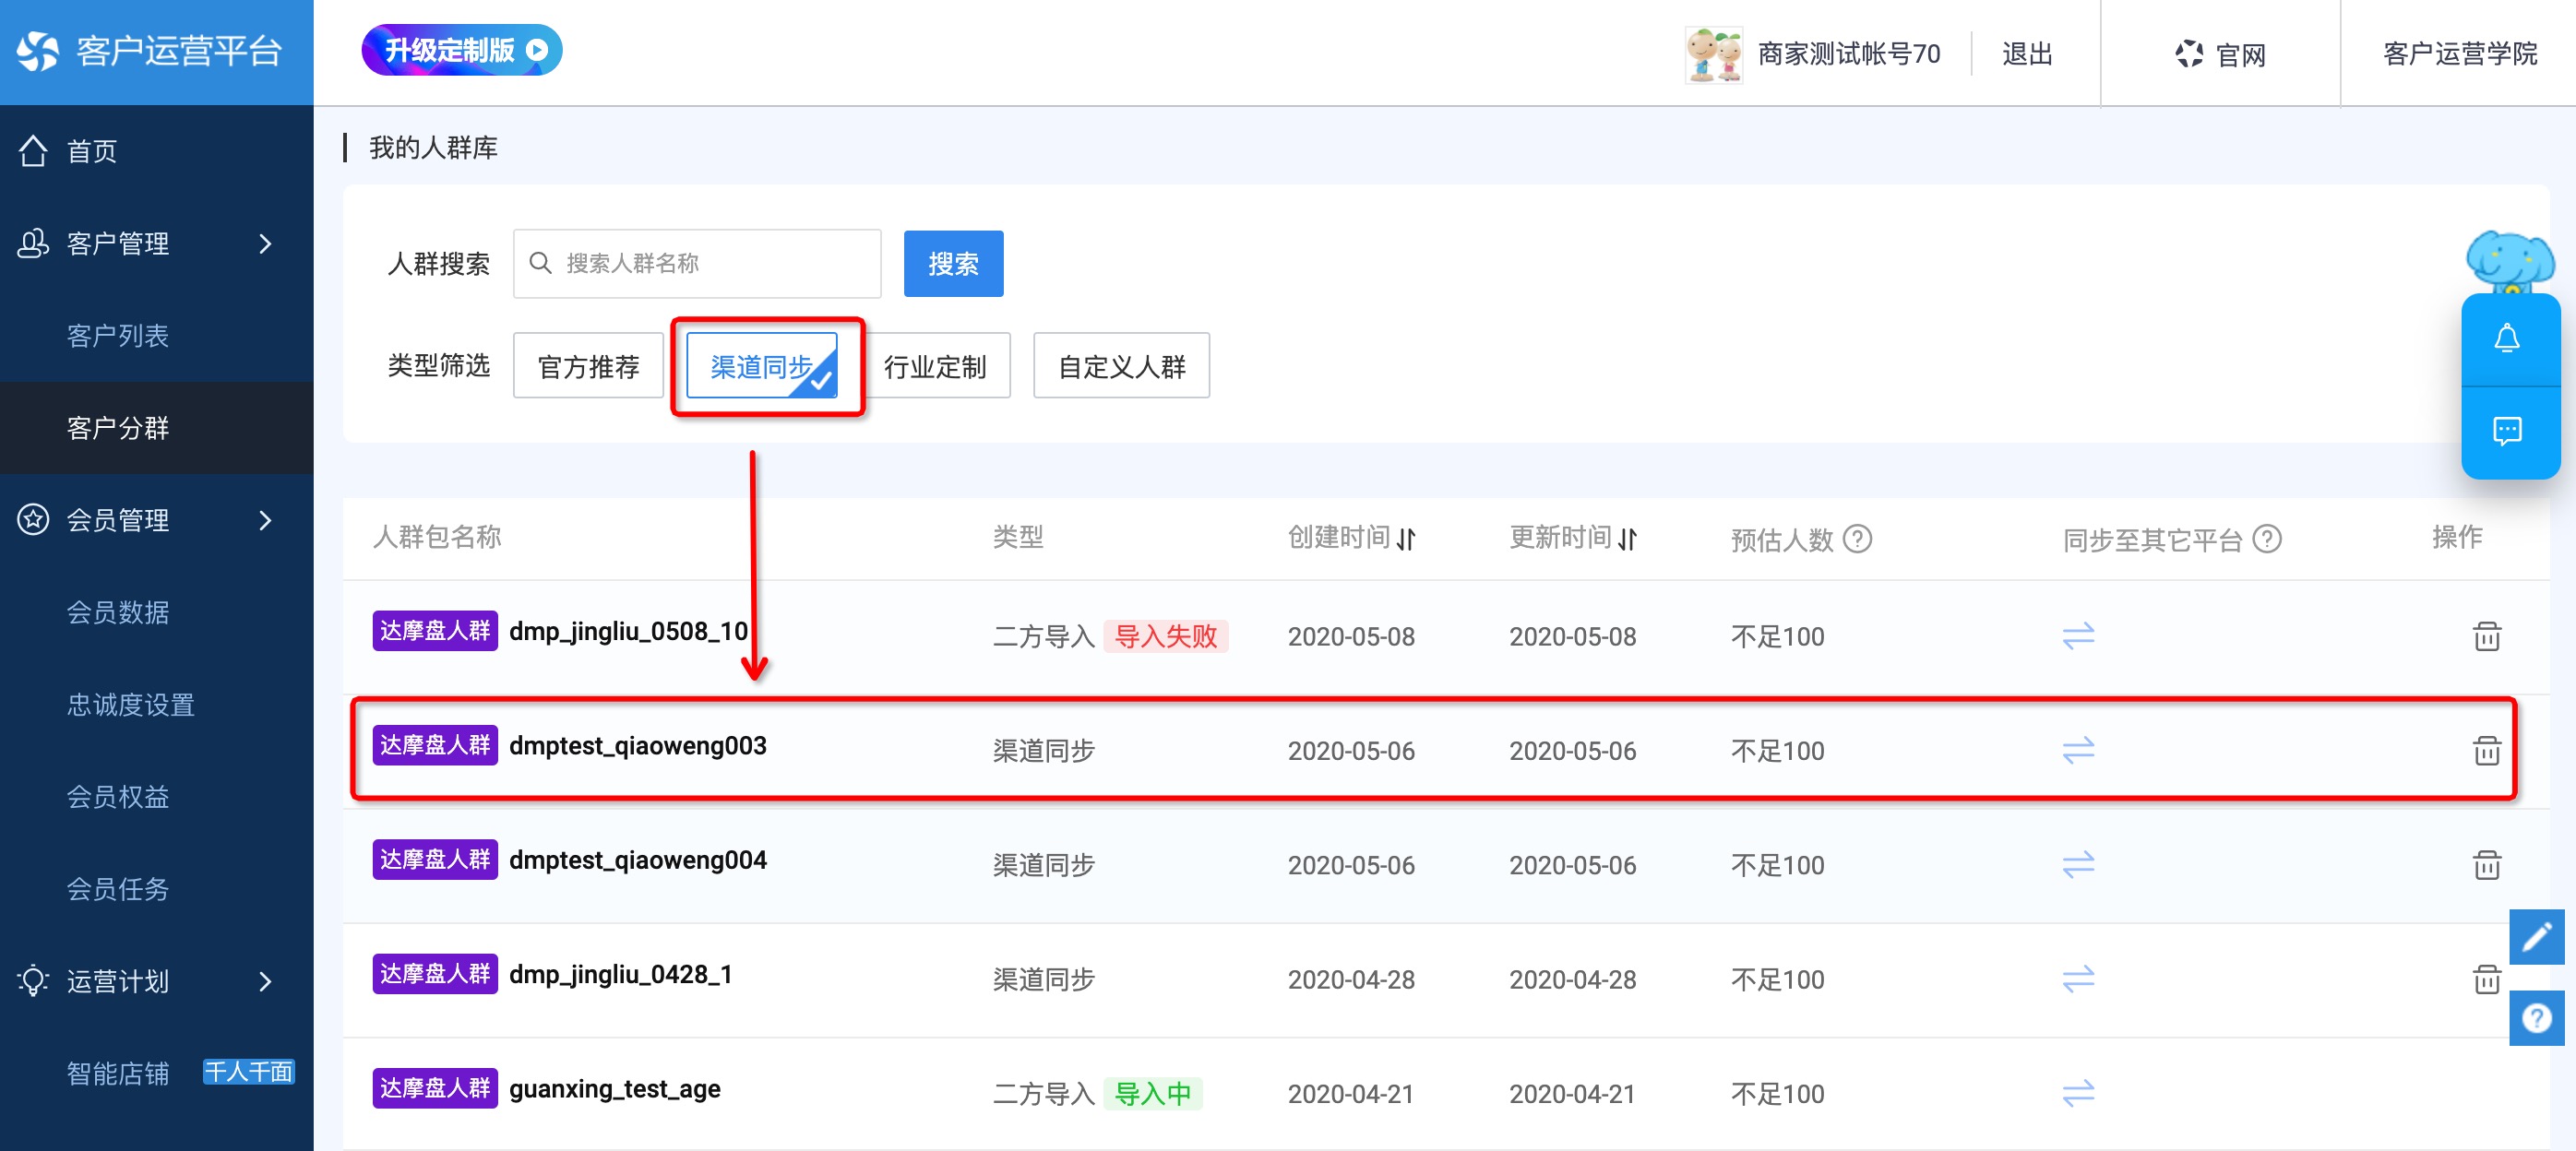Click the blue pencil edit button
The height and width of the screenshot is (1151, 2576).
point(2535,937)
